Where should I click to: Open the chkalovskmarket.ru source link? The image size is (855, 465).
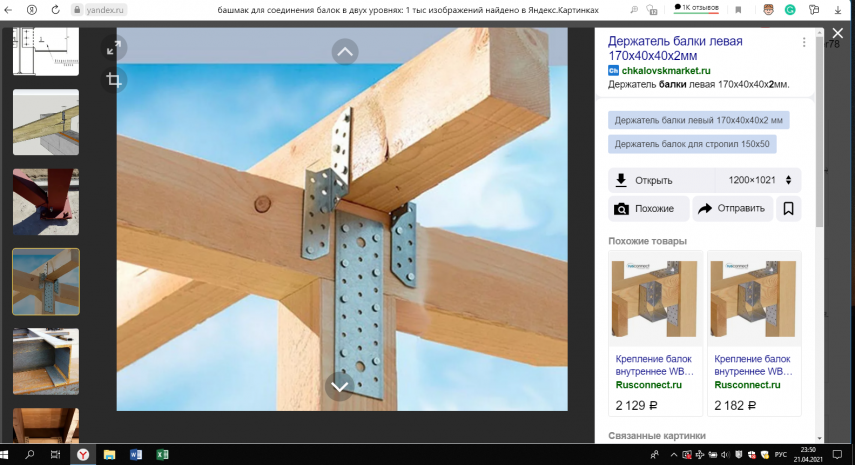click(x=665, y=71)
